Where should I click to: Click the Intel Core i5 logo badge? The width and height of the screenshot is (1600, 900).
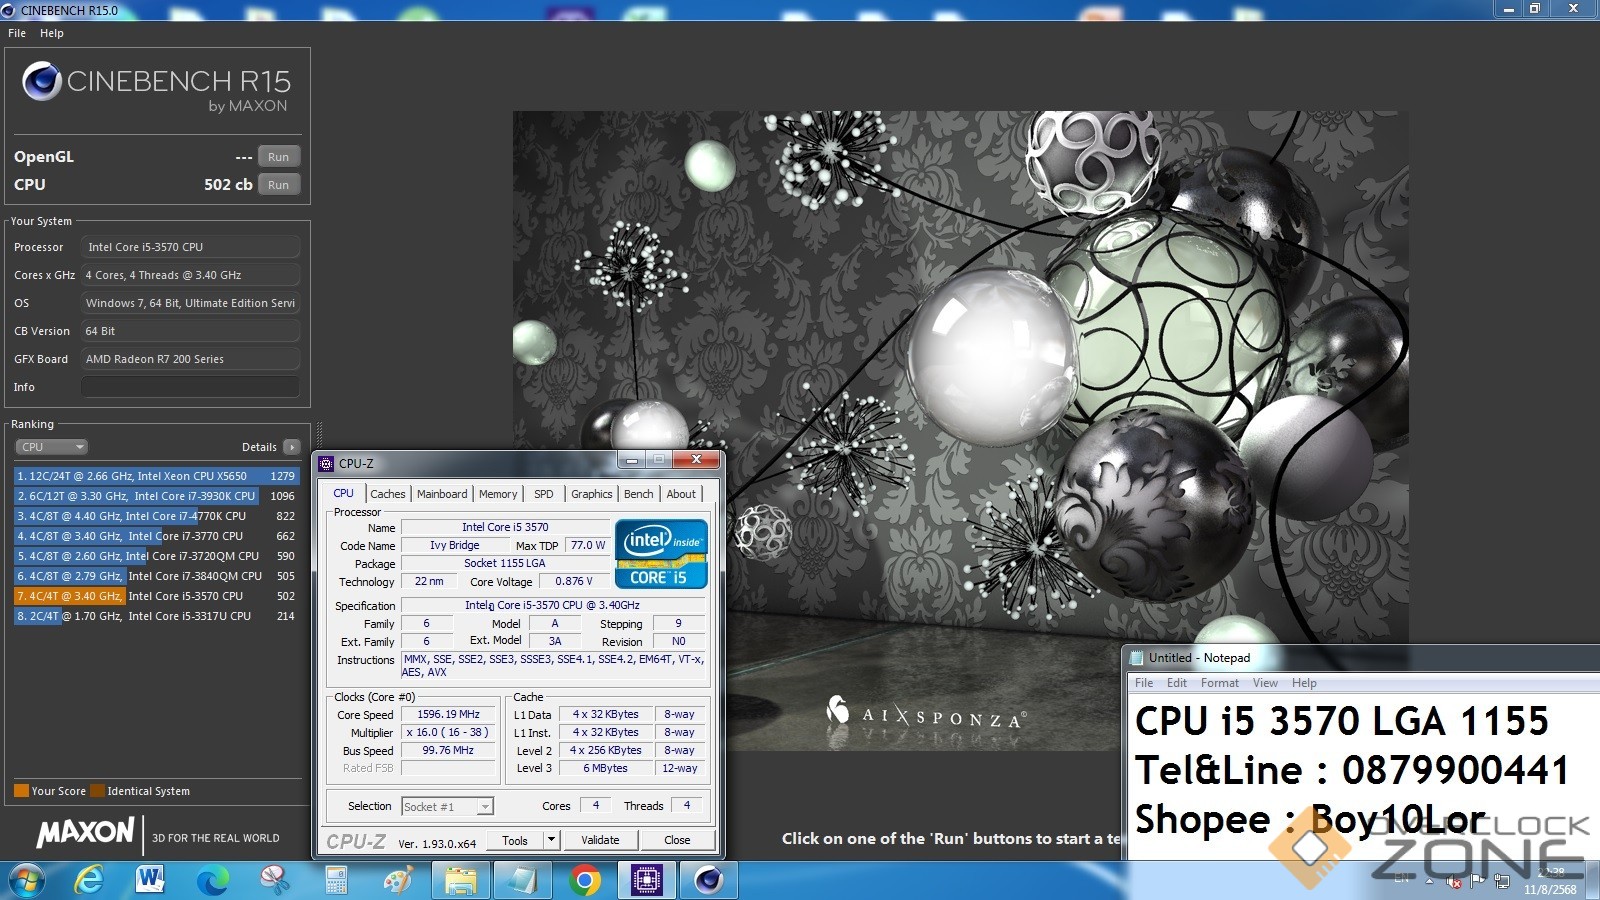tap(661, 553)
